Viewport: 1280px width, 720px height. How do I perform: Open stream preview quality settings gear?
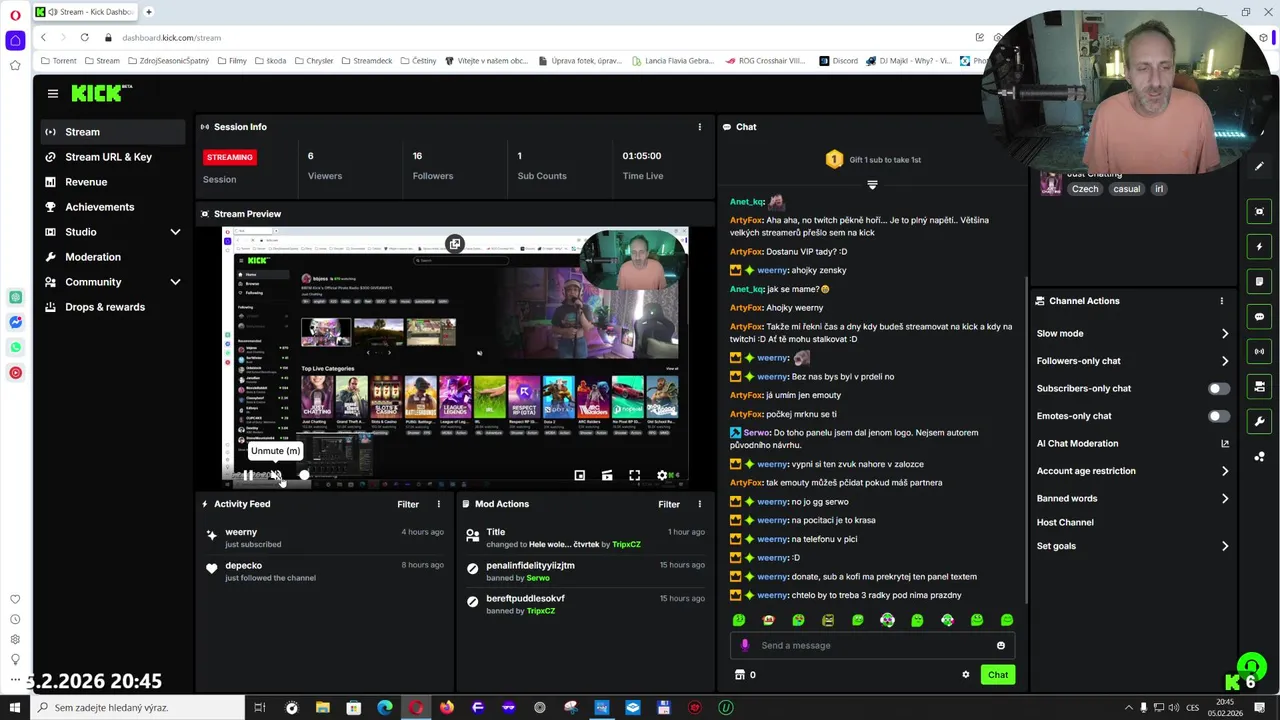pos(661,476)
